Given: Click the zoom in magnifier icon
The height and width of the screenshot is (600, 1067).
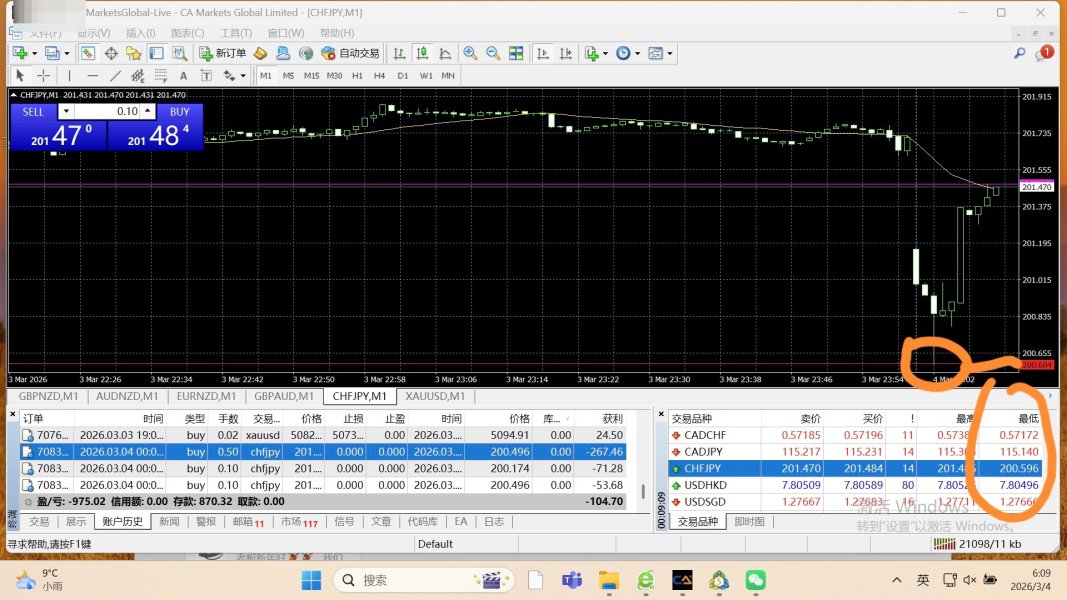Looking at the screenshot, I should [470, 53].
